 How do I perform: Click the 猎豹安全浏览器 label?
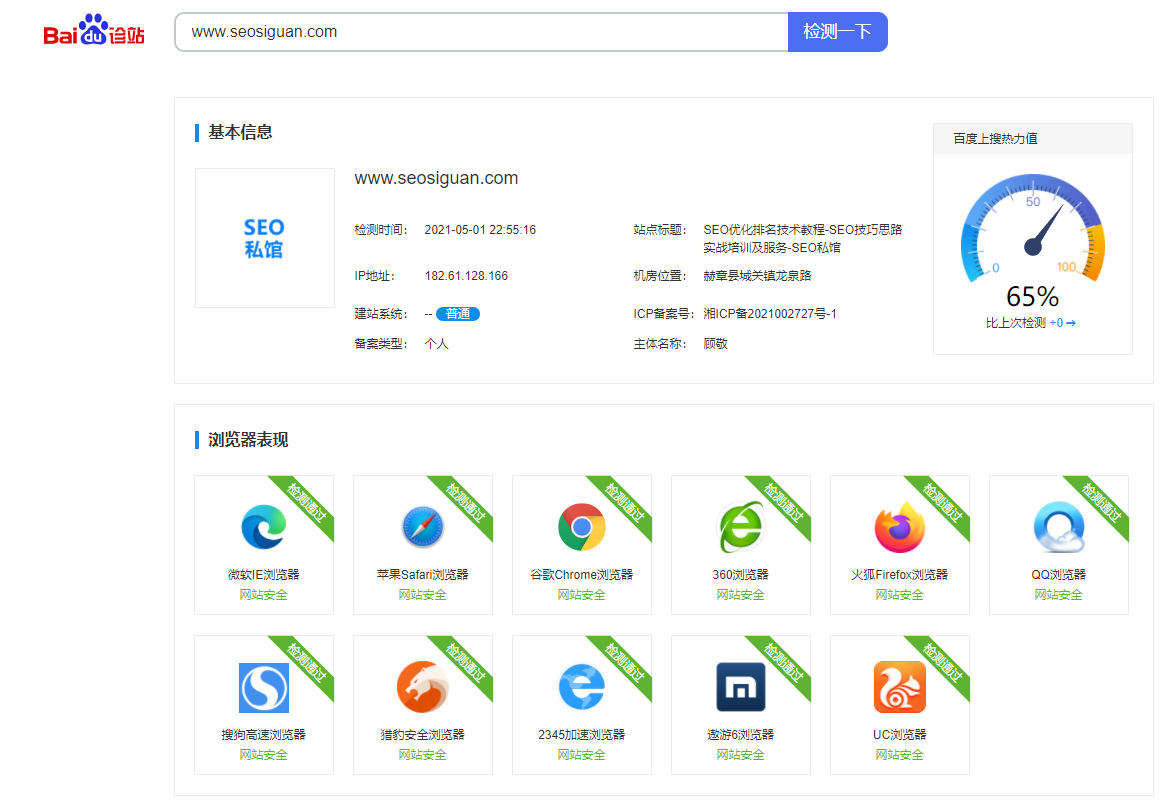(x=422, y=734)
